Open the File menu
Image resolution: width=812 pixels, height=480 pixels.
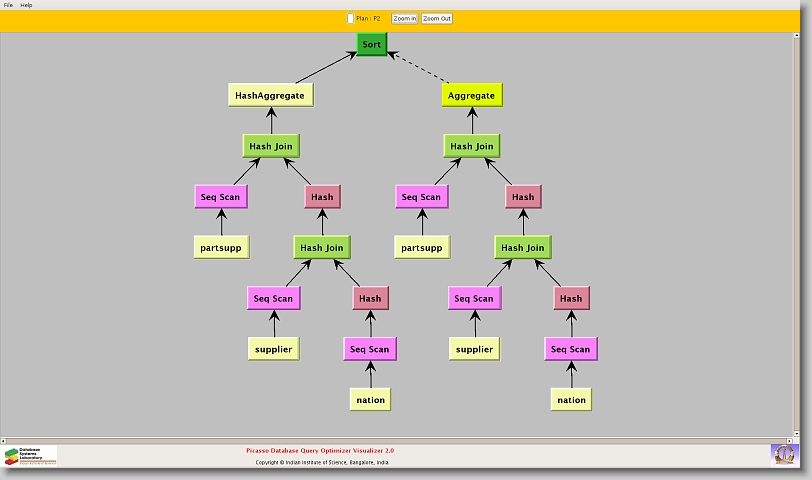8,5
